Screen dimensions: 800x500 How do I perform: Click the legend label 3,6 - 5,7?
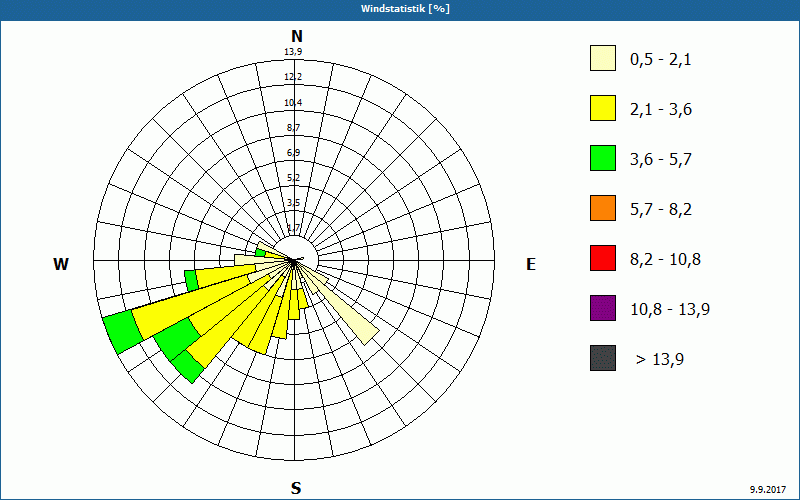coord(661,160)
